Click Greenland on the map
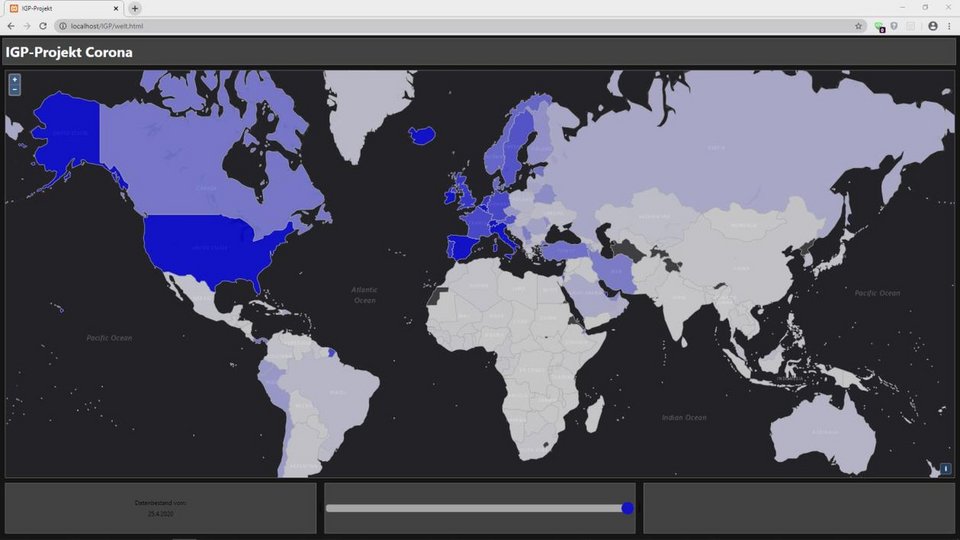This screenshot has height=540, width=960. click(368, 110)
